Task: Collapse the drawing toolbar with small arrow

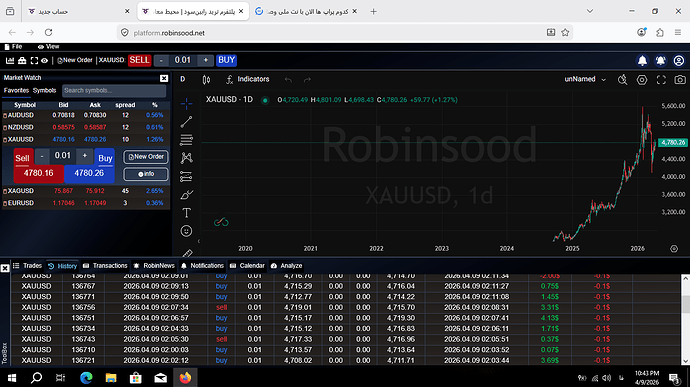Action: [x=198, y=241]
